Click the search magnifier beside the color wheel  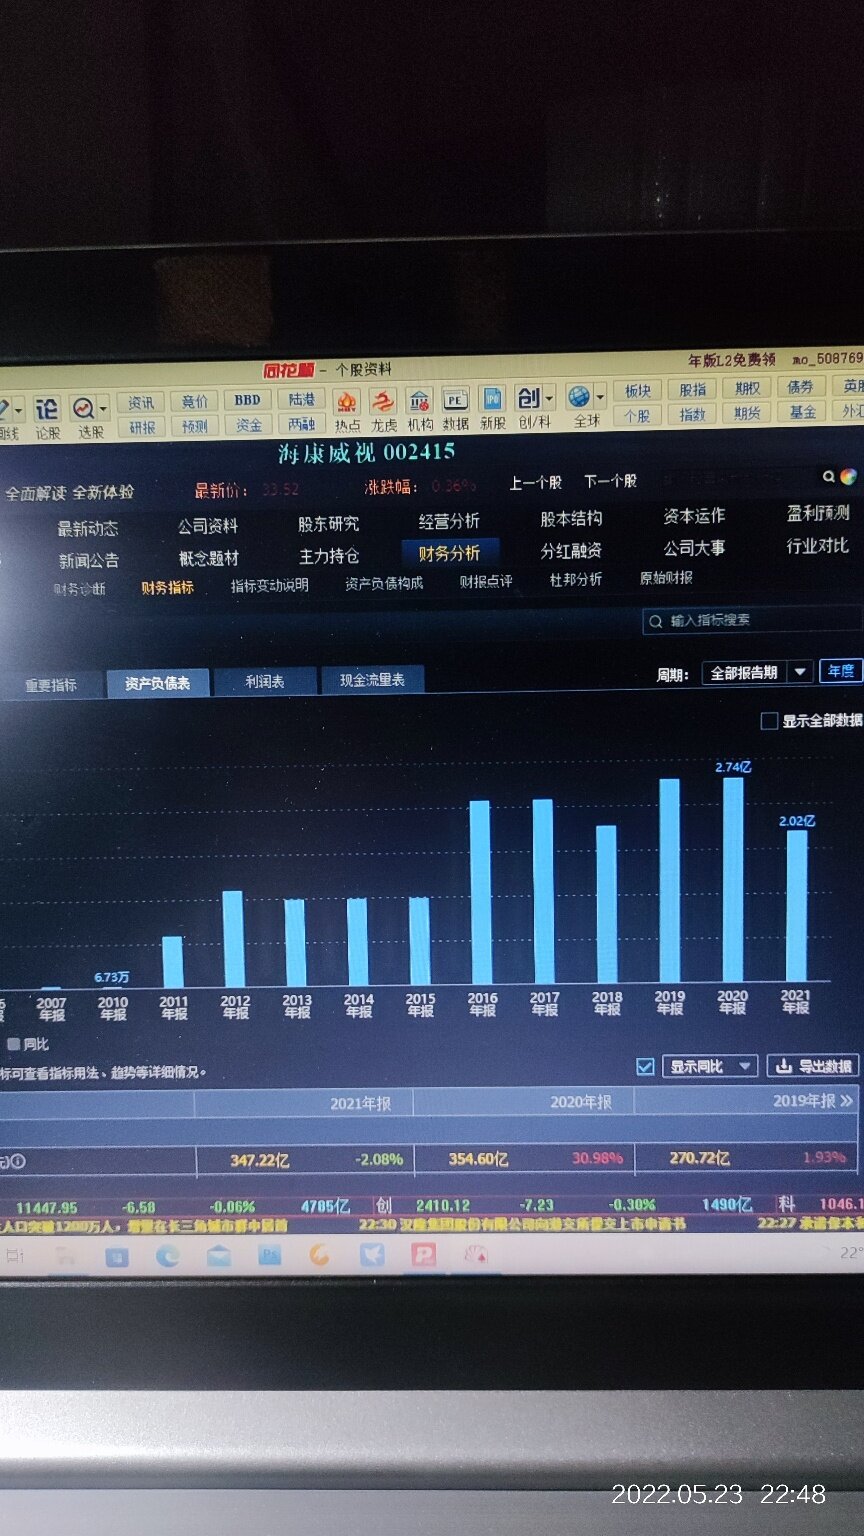(x=829, y=477)
